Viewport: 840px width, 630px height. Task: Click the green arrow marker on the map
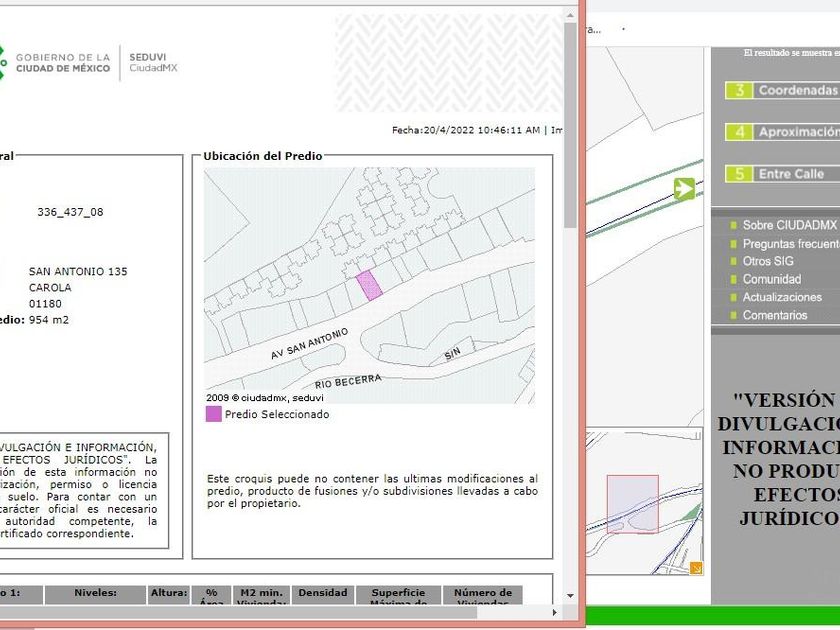[x=684, y=188]
